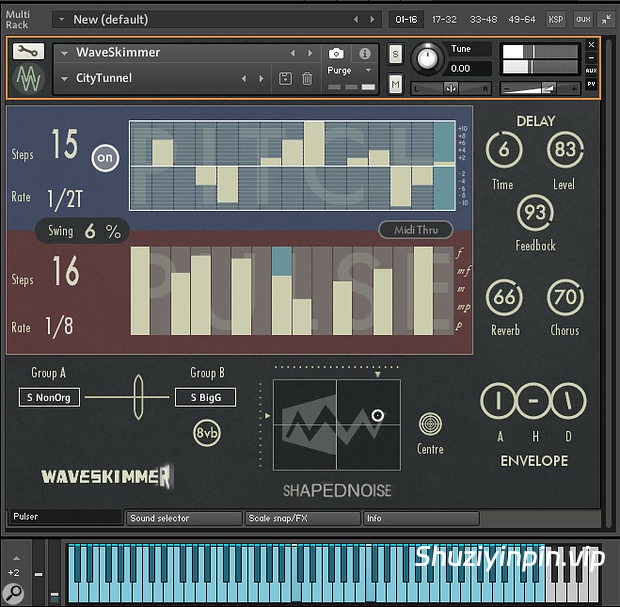Click the Group A/B crossfade slider handle

click(138, 397)
